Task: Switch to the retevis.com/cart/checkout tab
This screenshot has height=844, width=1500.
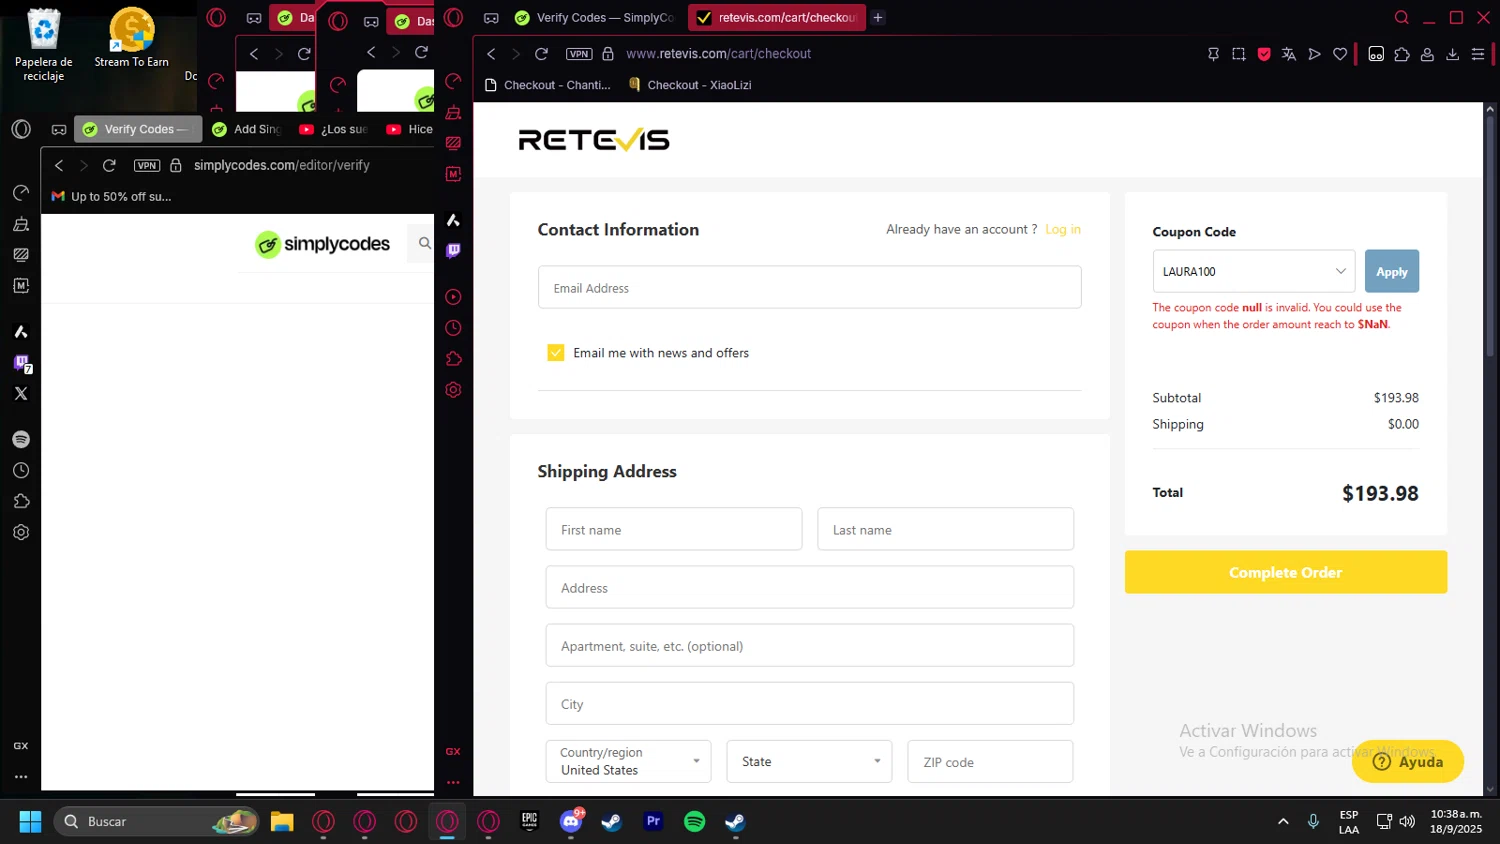Action: pyautogui.click(x=776, y=17)
